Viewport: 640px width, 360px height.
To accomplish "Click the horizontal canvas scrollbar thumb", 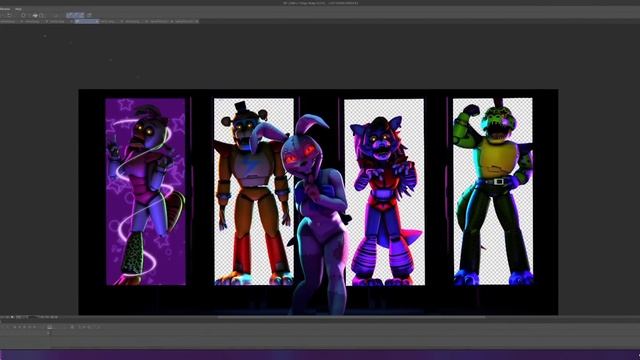I will pos(351,317).
